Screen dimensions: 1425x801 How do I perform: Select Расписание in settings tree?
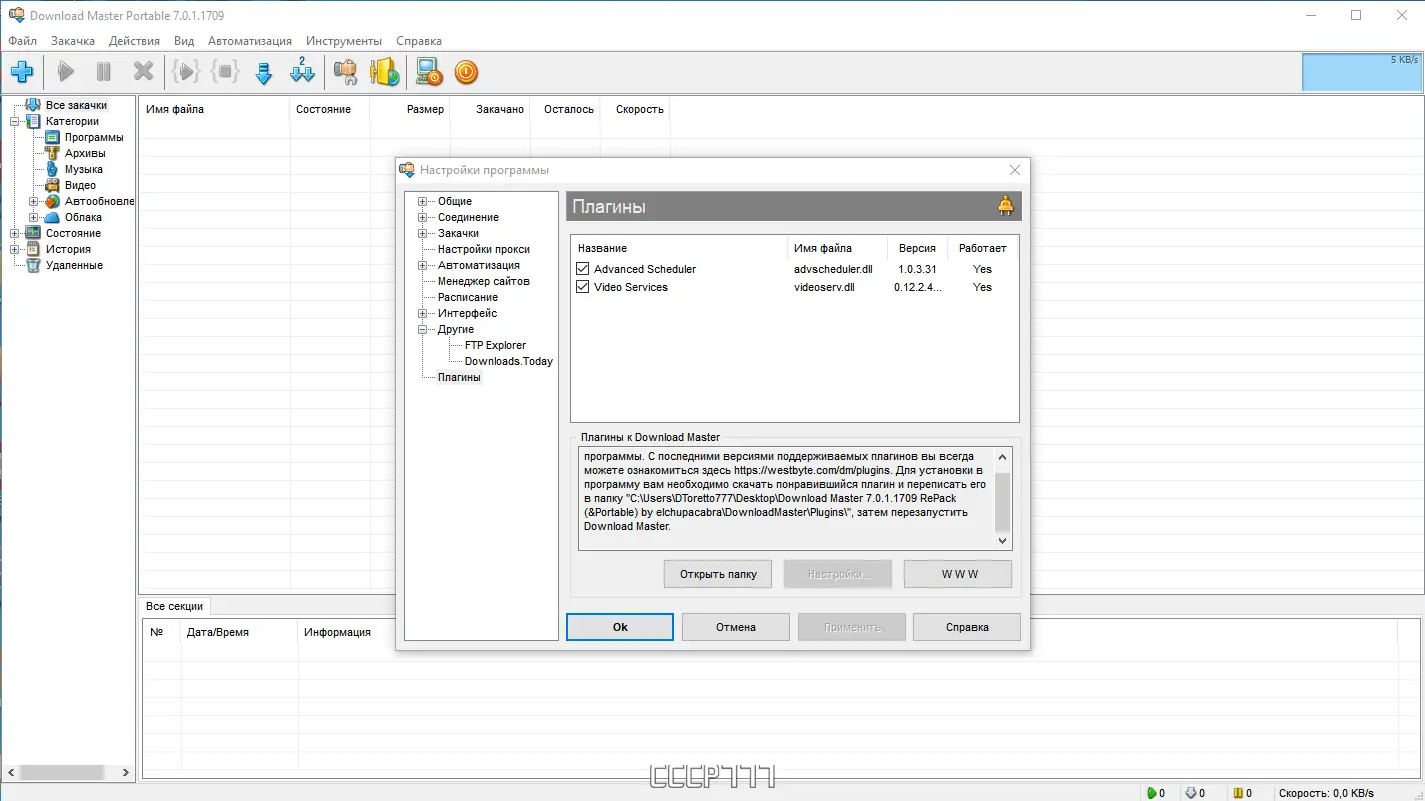[x=468, y=297]
